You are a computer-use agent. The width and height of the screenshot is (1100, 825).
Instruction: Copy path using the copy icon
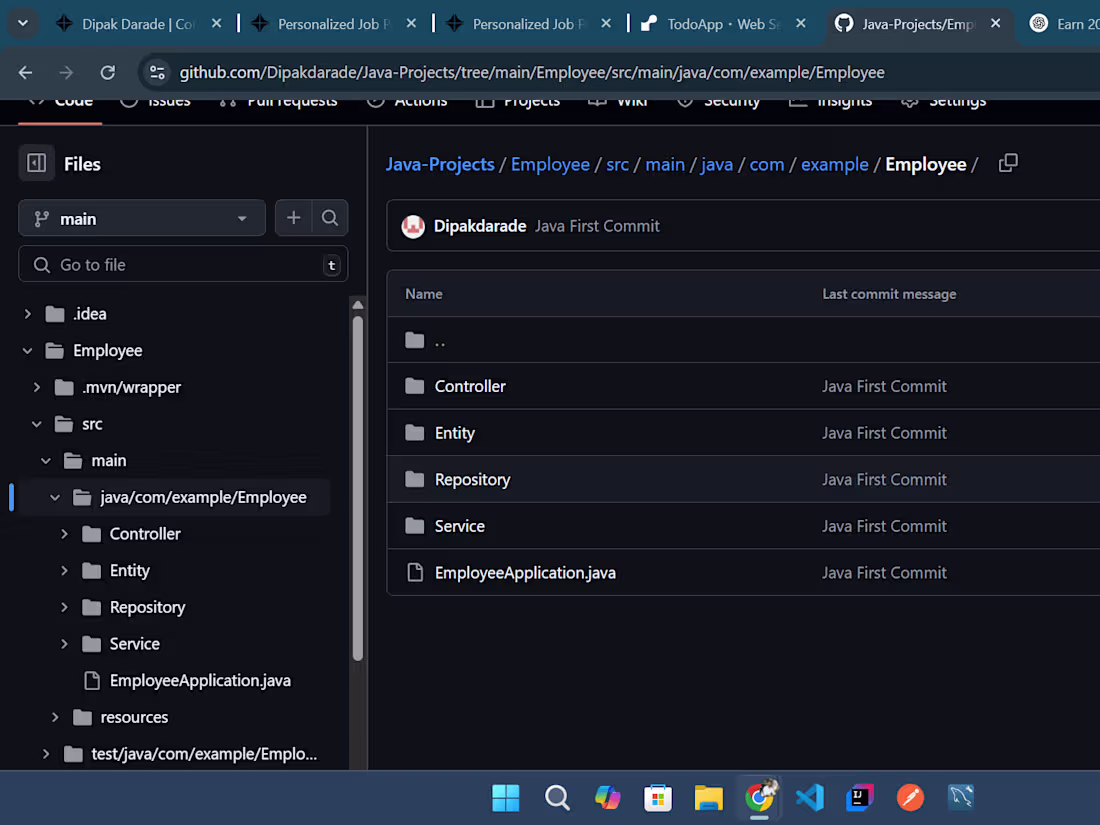point(1008,163)
